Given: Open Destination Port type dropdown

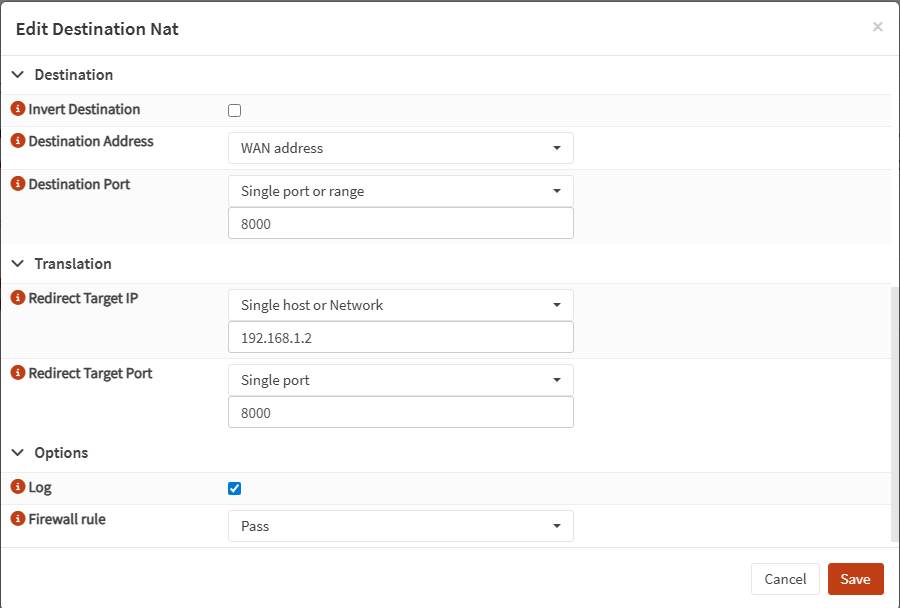Looking at the screenshot, I should pos(400,191).
